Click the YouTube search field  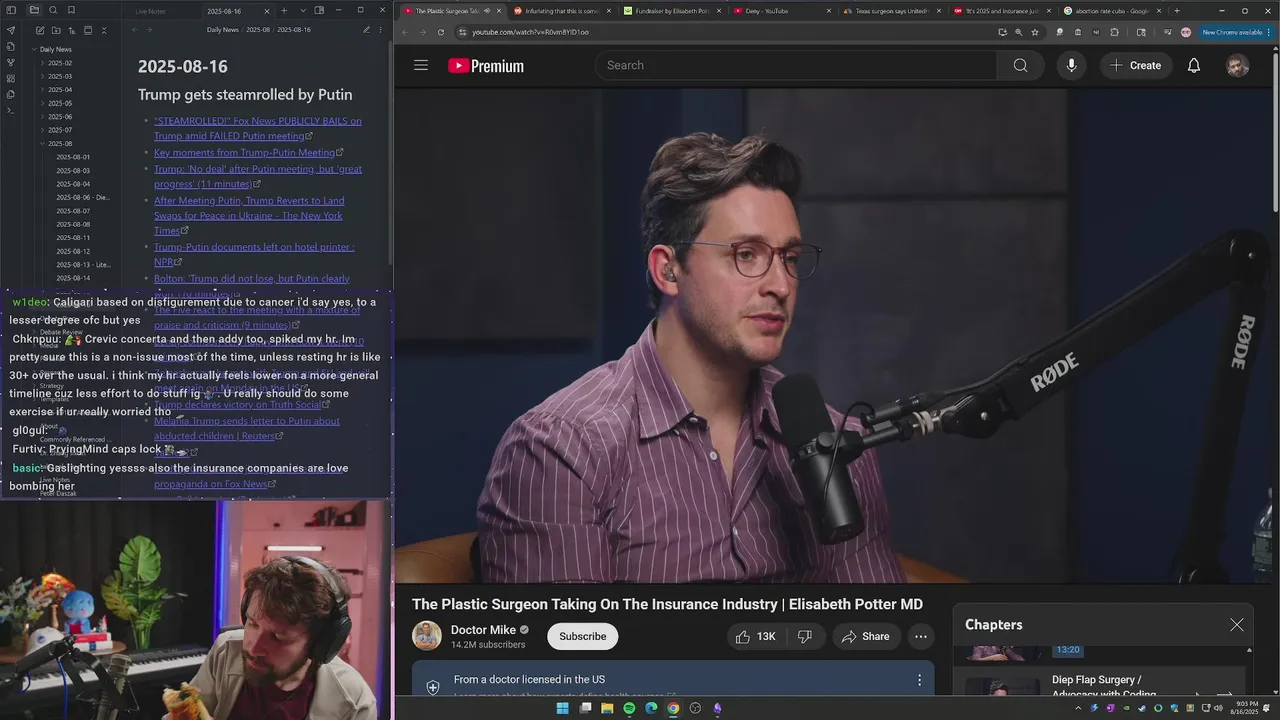click(x=796, y=65)
